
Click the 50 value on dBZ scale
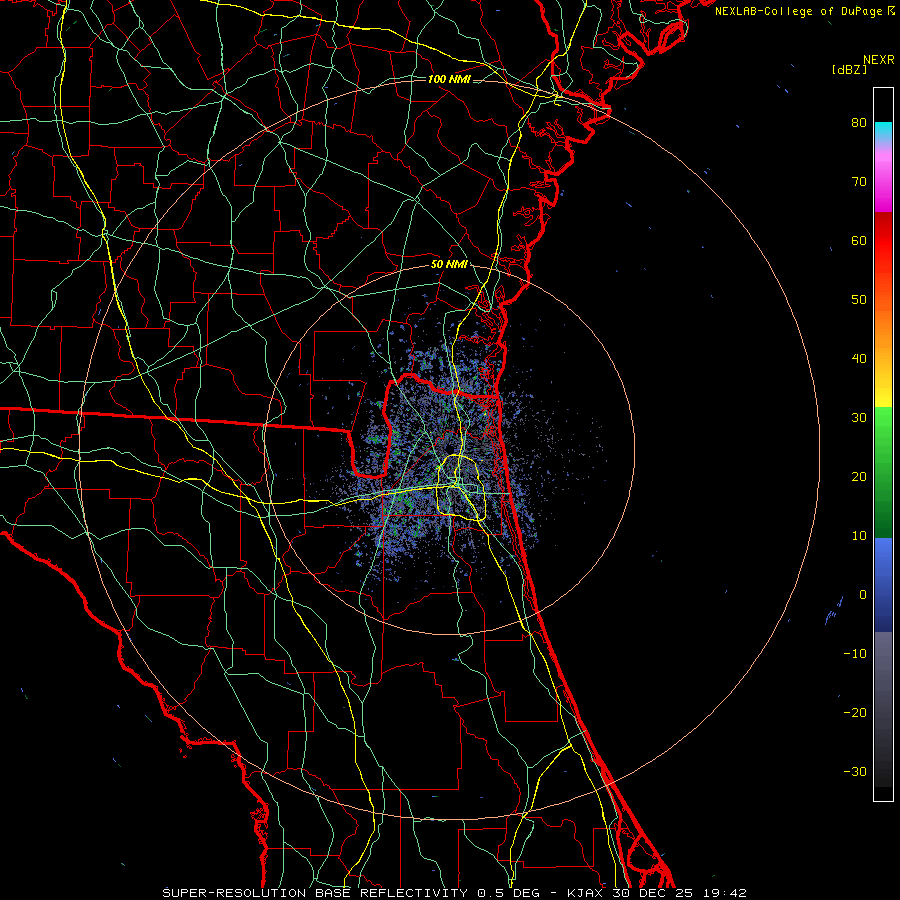859,300
